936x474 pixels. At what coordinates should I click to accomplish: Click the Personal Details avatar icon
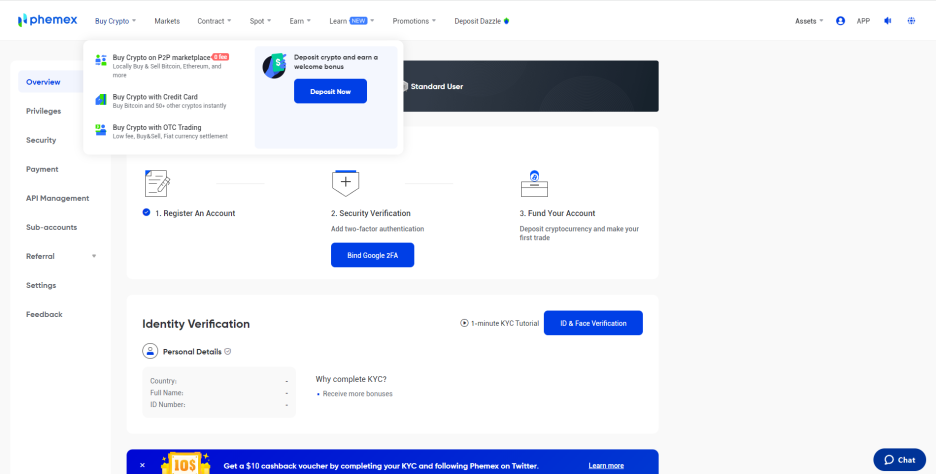[x=150, y=351]
